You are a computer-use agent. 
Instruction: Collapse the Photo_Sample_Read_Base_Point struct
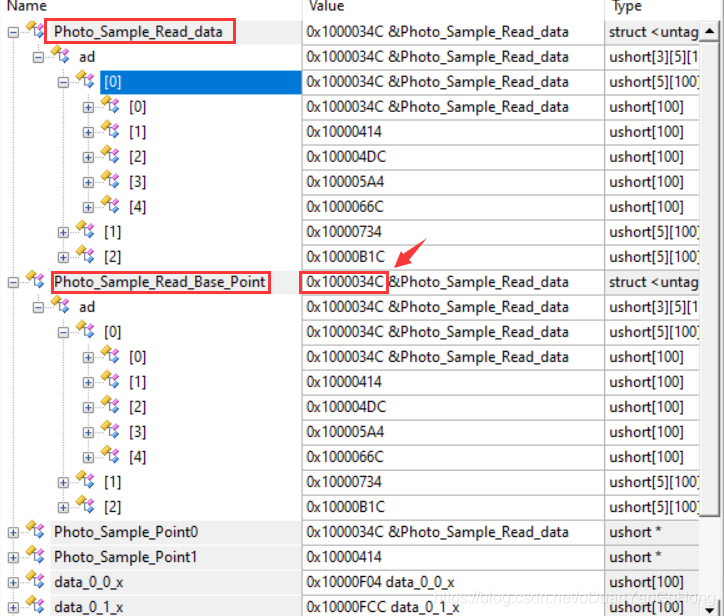point(13,283)
